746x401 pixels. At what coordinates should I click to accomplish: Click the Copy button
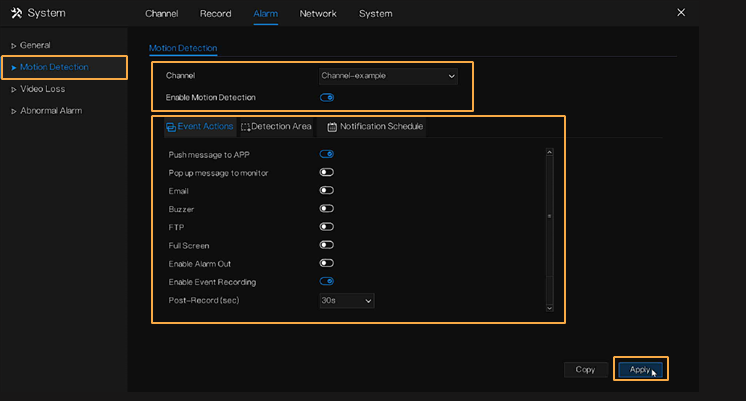[x=585, y=369]
